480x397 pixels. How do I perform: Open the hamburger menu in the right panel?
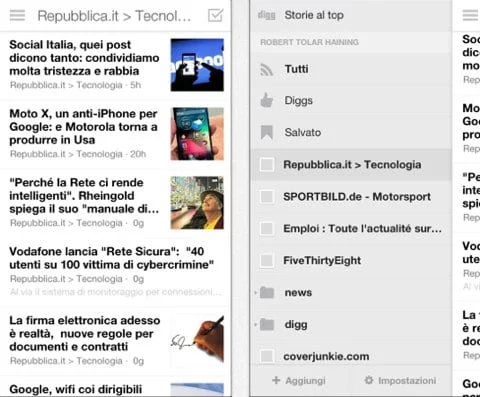(x=471, y=15)
